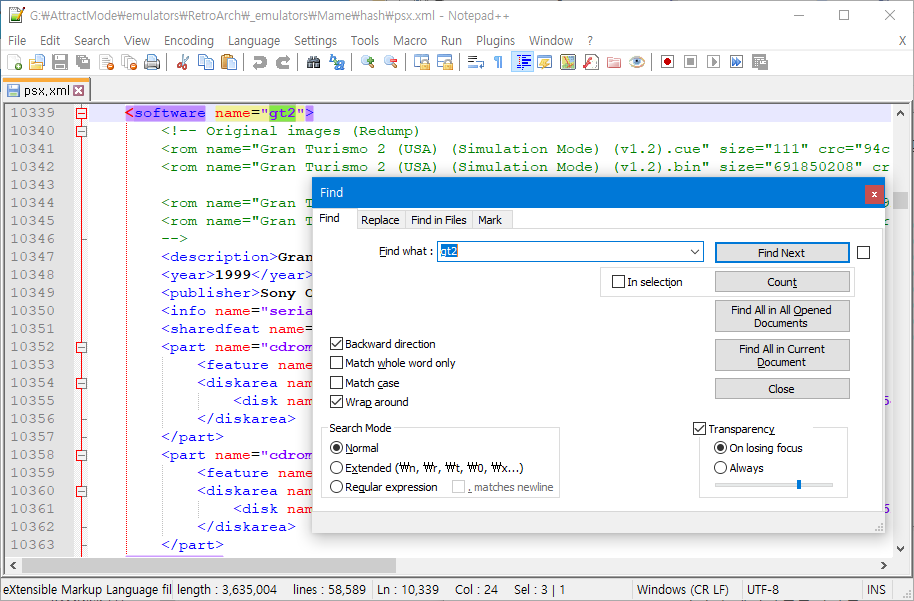Collapse the comment fold on line 10340
914x601 pixels.
tap(82, 131)
